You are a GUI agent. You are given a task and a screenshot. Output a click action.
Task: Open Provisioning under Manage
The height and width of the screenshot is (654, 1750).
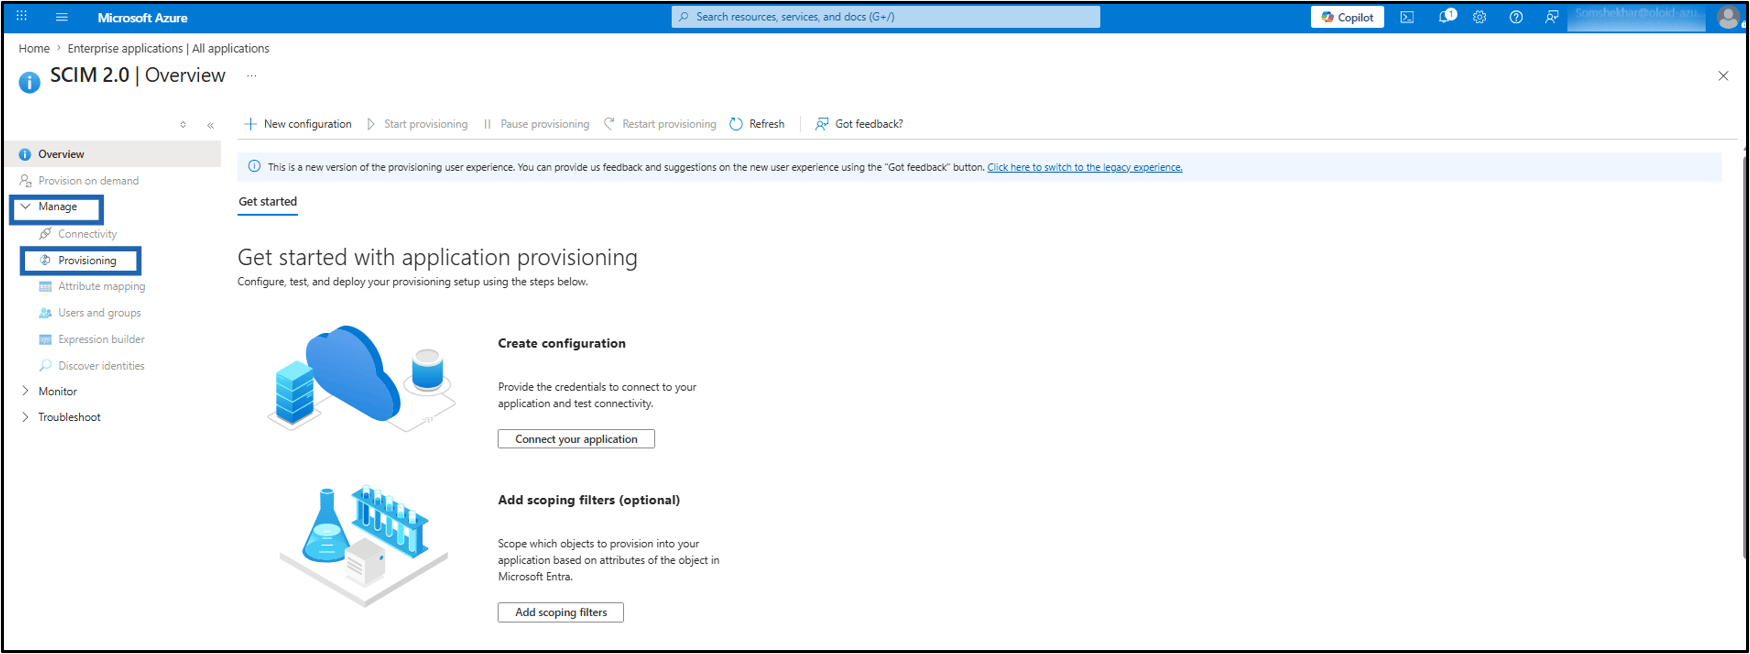(87, 260)
